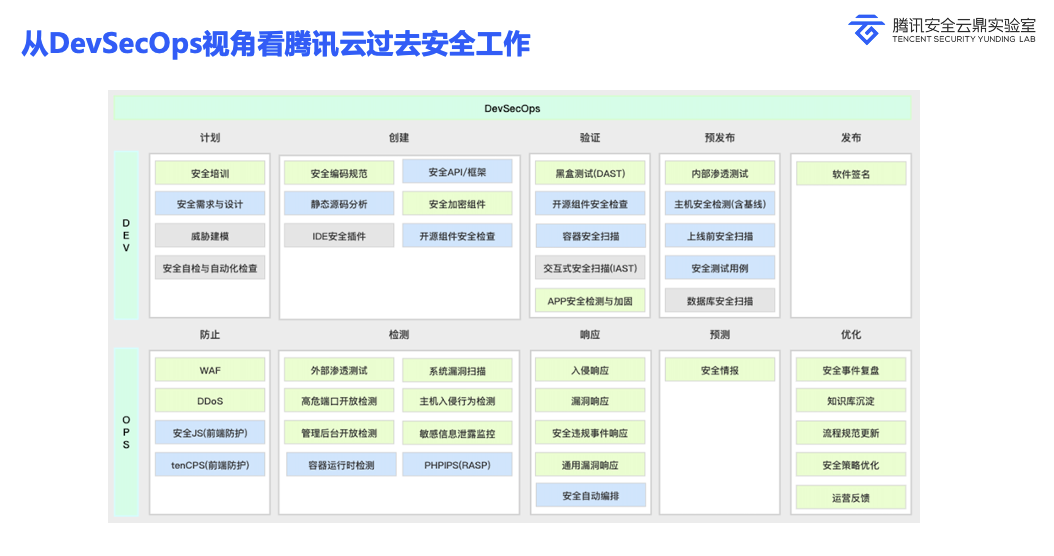1054x556 pixels.
Task: Click the slide title about DevSecOps
Action: click(276, 44)
